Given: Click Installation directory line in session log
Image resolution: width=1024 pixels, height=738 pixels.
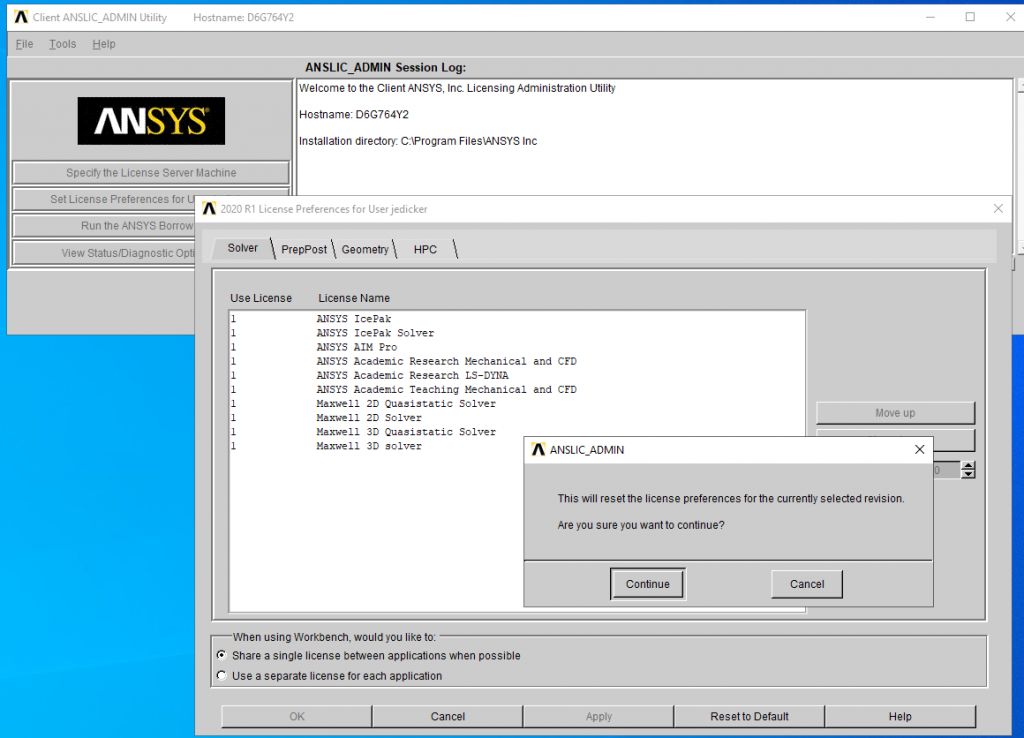Looking at the screenshot, I should 418,141.
